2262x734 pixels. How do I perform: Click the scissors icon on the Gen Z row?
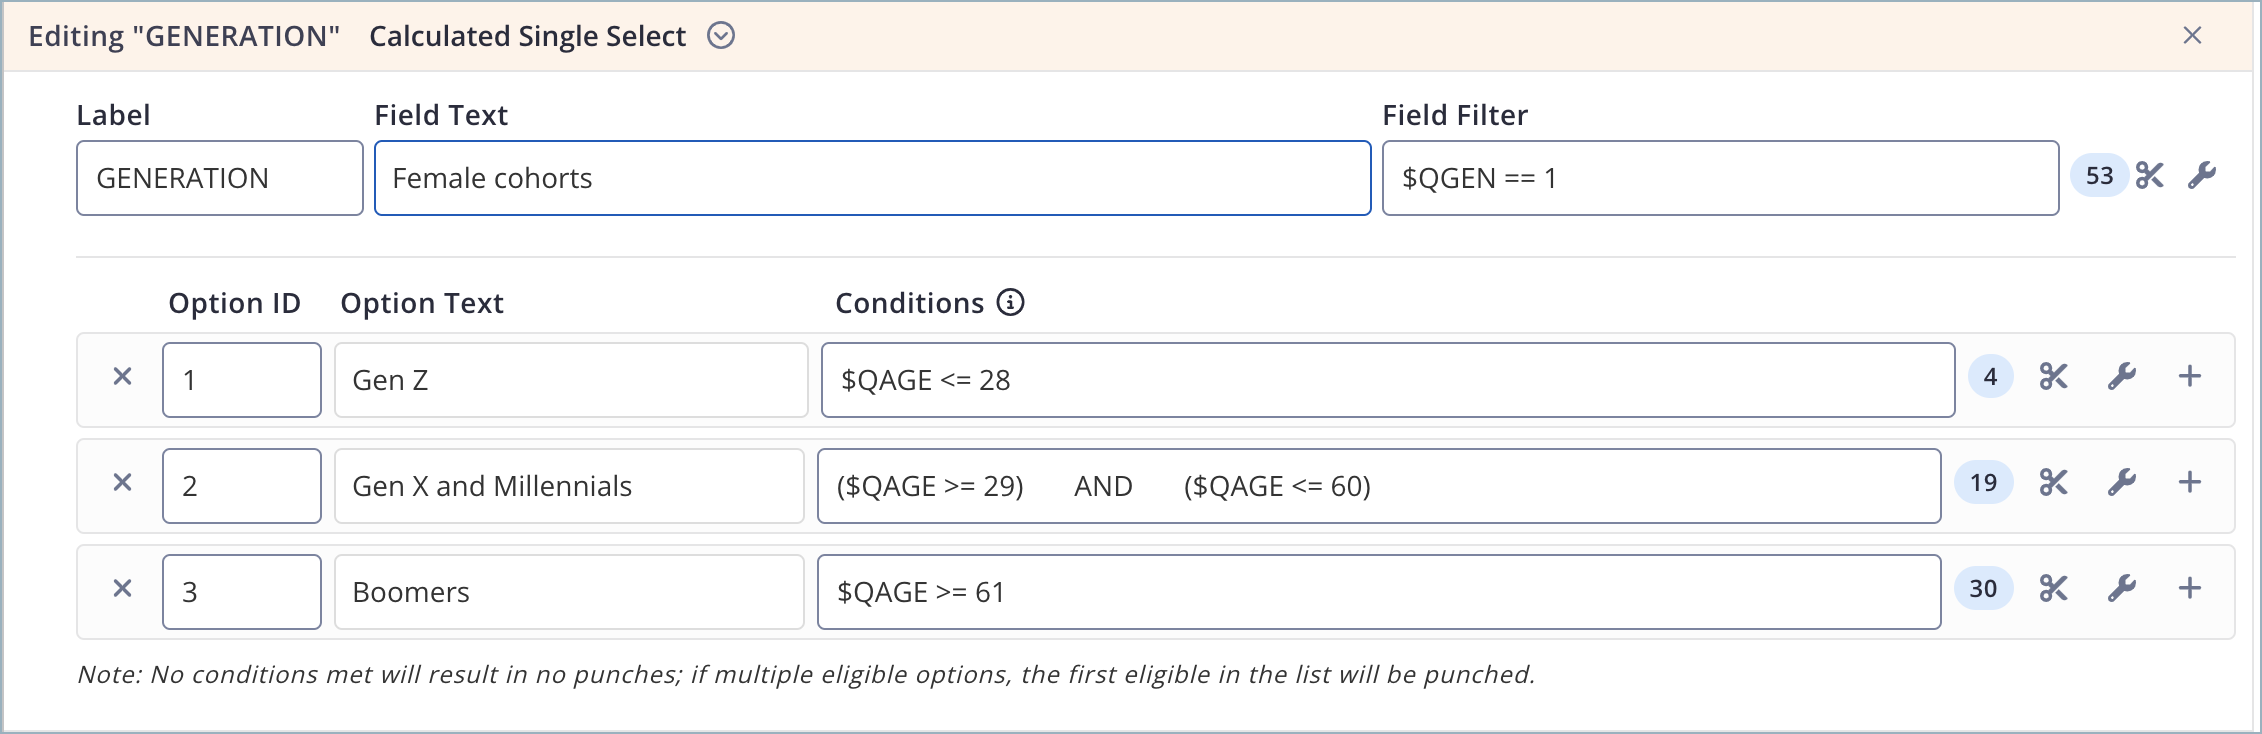pos(2055,378)
